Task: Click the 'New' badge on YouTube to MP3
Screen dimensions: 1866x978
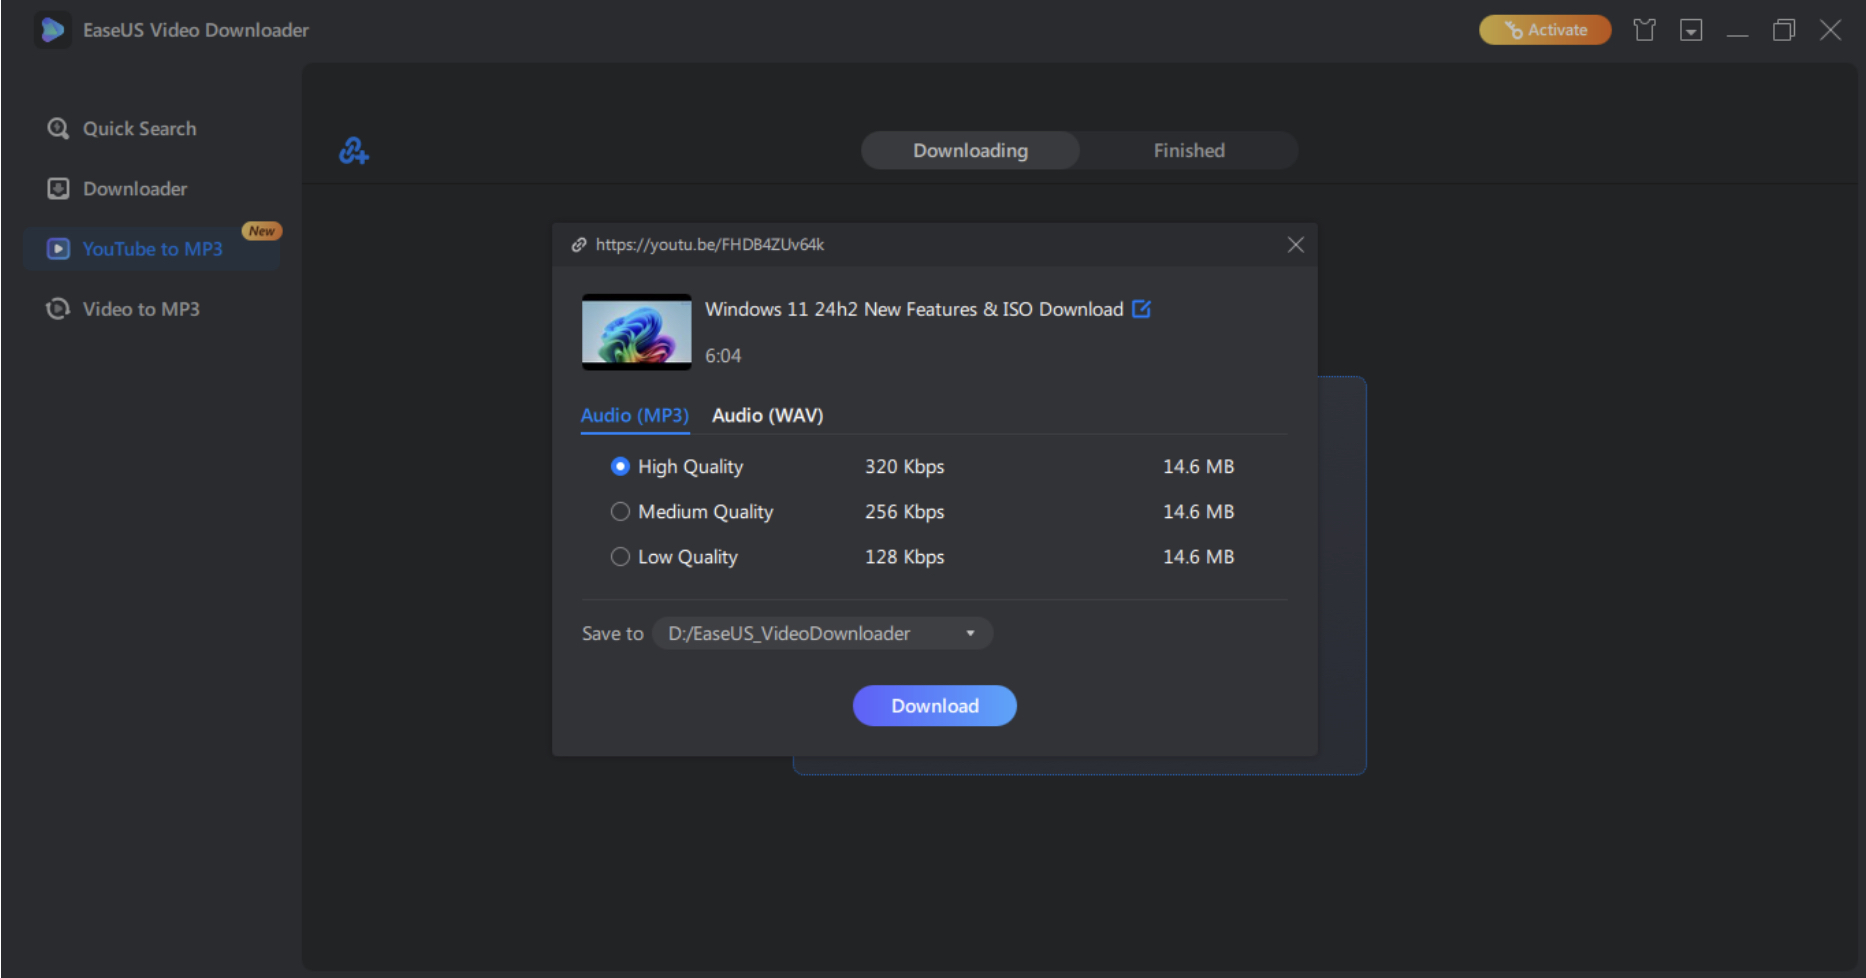Action: coord(262,231)
